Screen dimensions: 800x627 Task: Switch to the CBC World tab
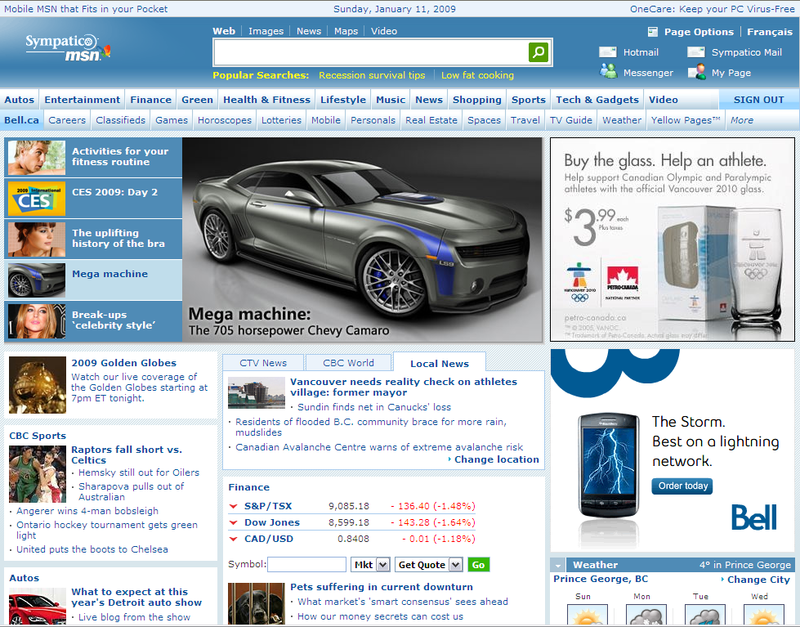pos(348,363)
